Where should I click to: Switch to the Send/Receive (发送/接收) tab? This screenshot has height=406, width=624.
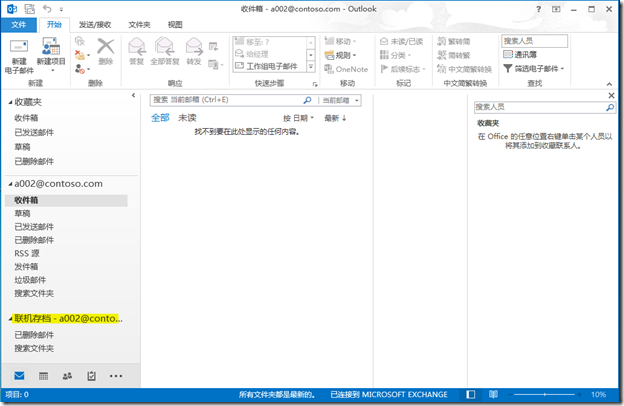coord(95,25)
